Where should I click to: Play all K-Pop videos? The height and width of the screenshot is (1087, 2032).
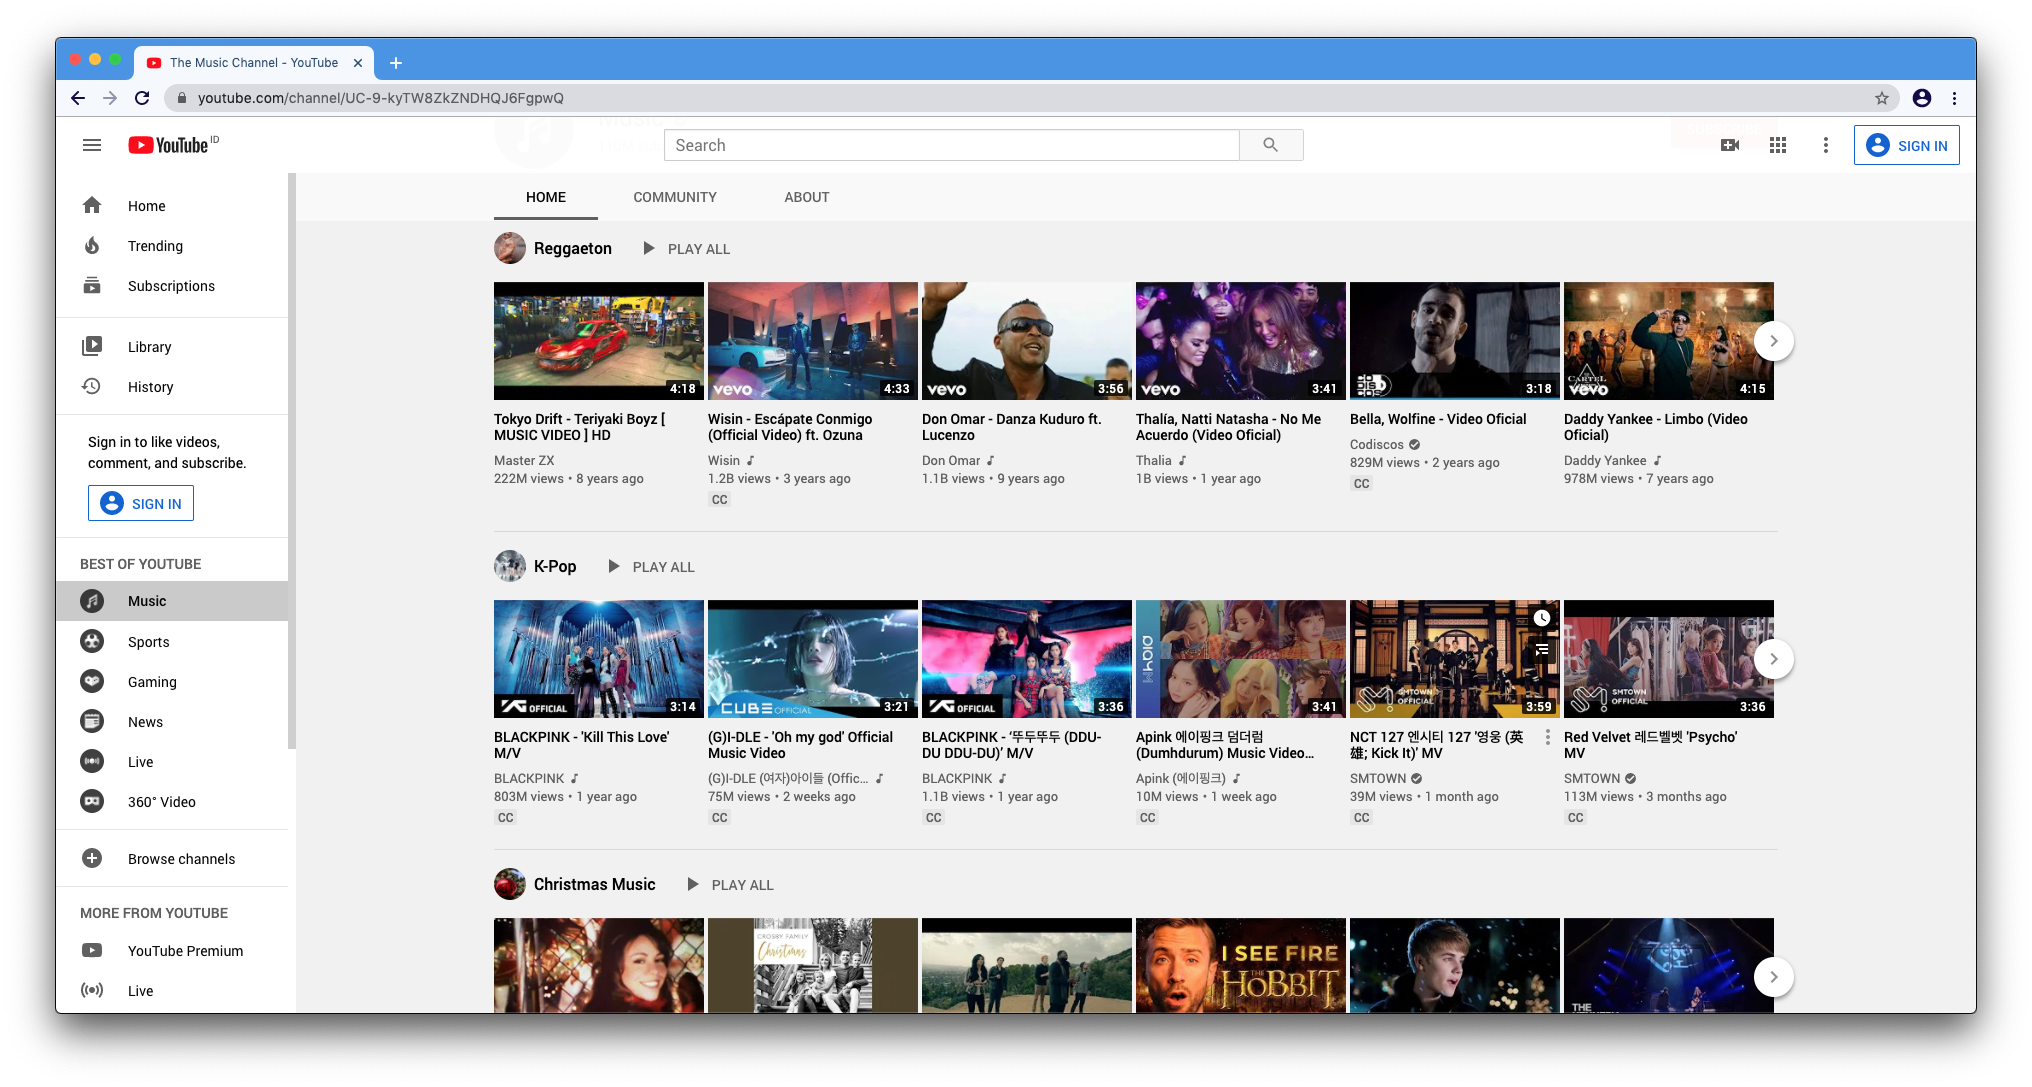point(651,567)
